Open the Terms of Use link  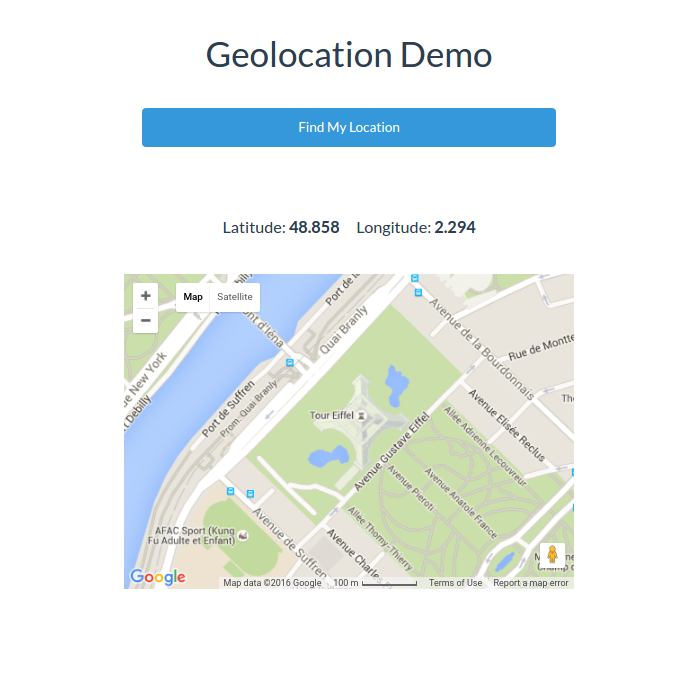tap(455, 583)
